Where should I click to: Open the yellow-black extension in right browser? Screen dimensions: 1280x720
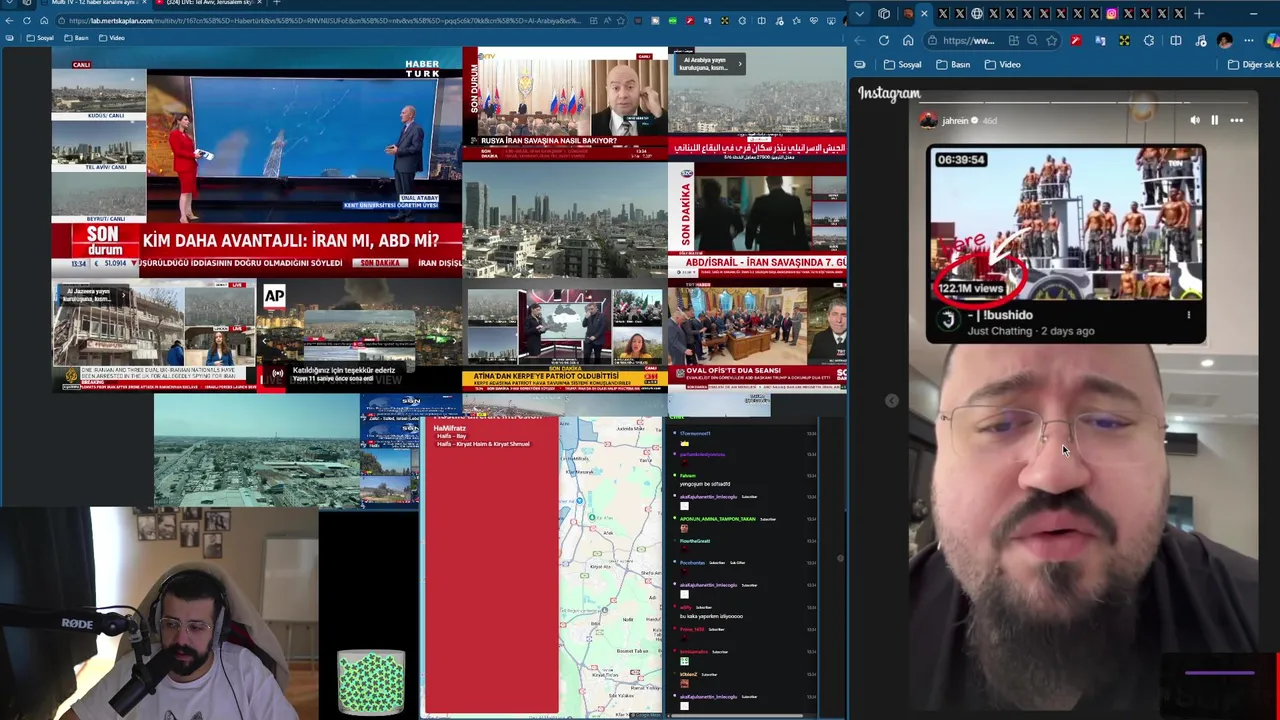pos(1125,41)
